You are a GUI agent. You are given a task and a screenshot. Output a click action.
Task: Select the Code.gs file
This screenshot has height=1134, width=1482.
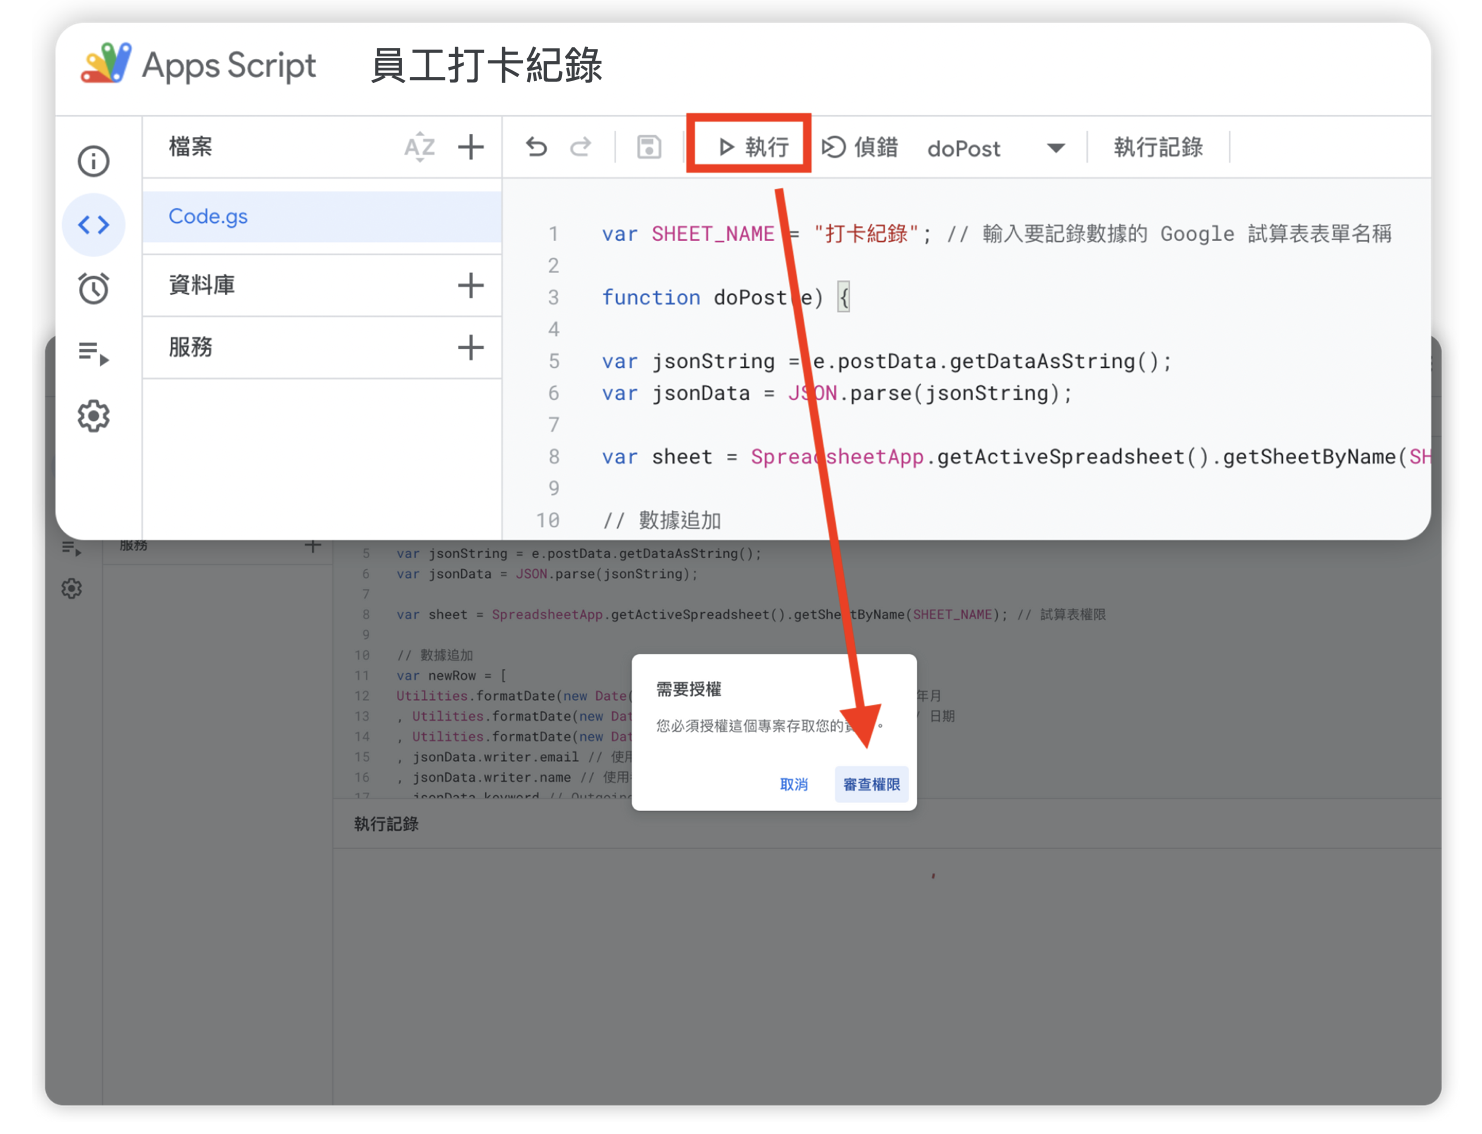click(208, 217)
